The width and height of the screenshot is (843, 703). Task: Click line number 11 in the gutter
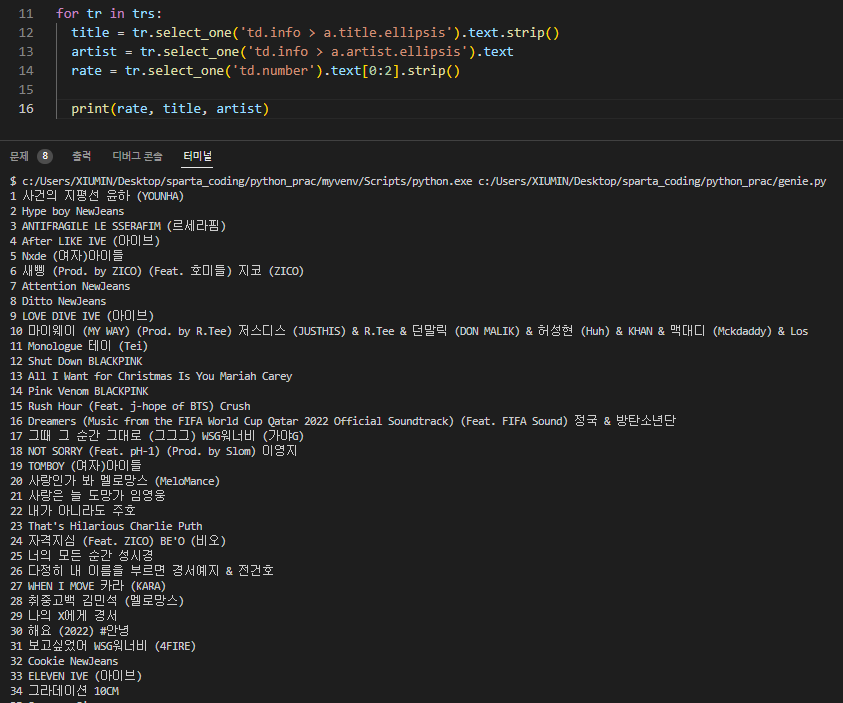point(26,14)
